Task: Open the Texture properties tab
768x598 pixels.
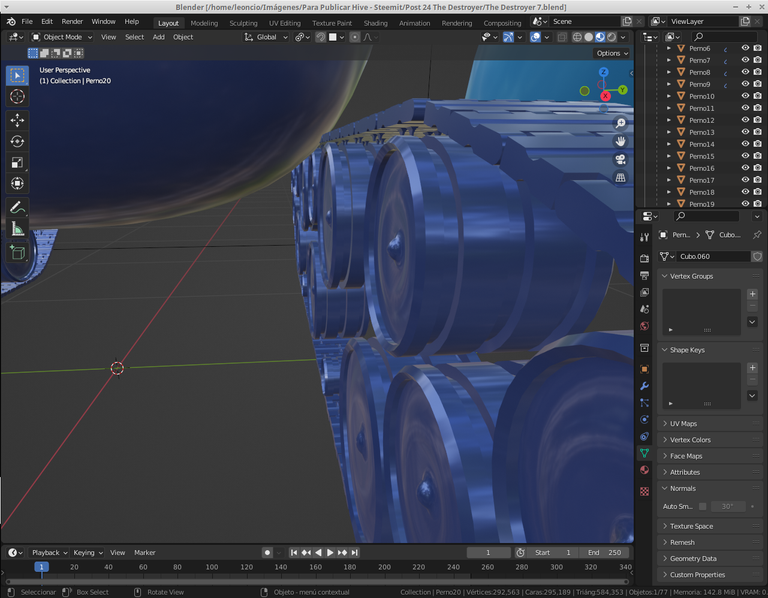Action: (x=645, y=491)
